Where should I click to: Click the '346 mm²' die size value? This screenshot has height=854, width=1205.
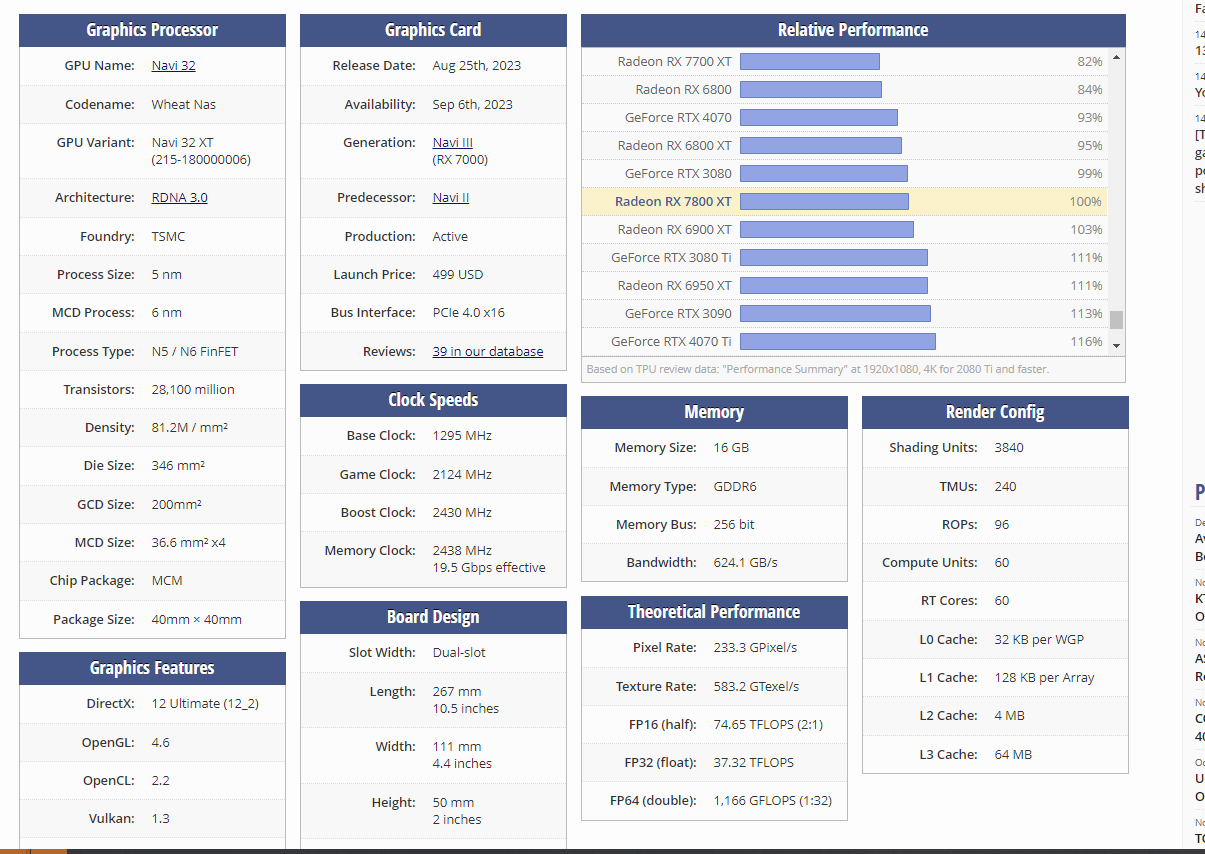point(179,466)
